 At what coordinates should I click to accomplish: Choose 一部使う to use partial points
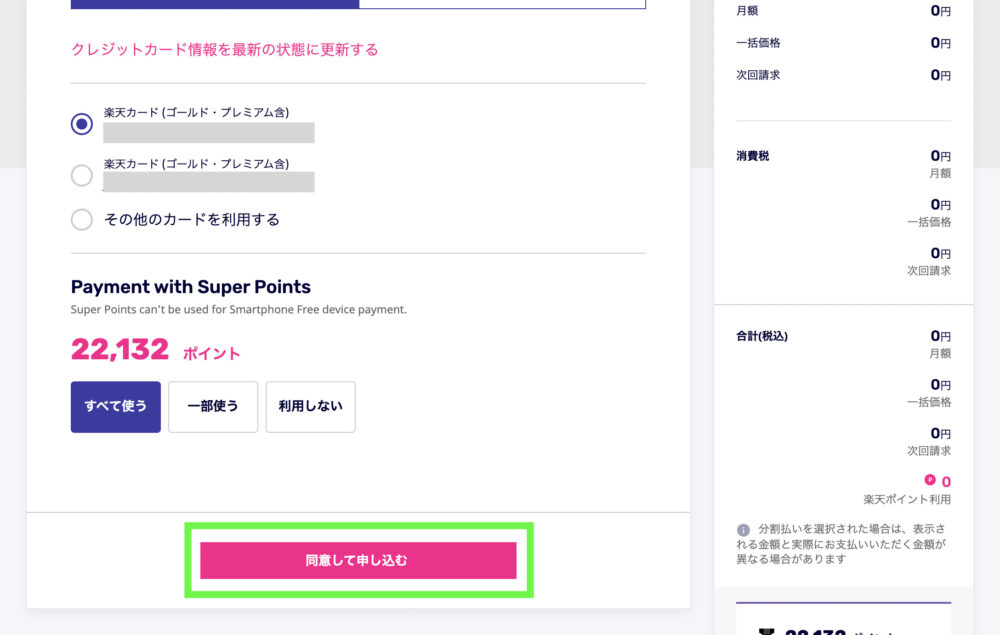click(x=213, y=407)
